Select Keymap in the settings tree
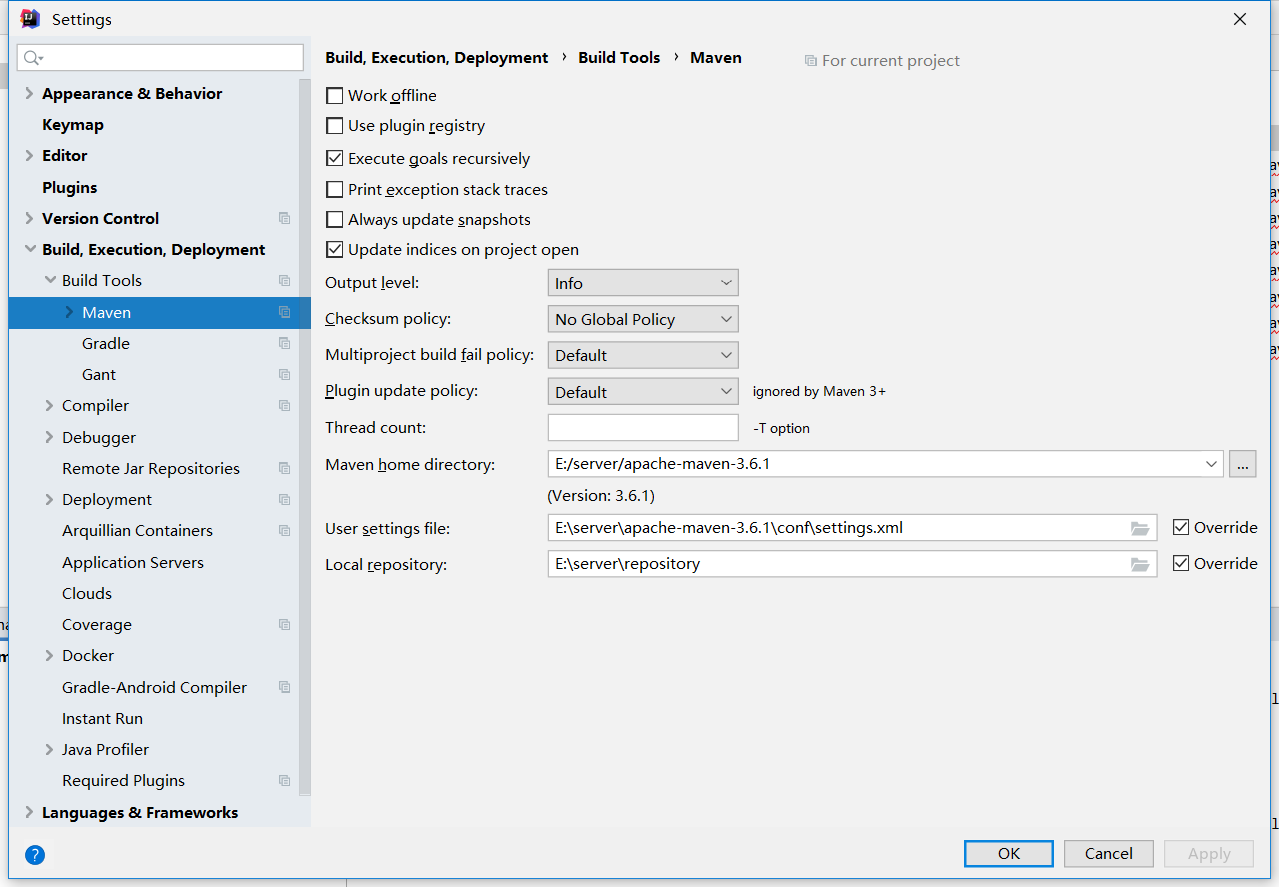Image resolution: width=1279 pixels, height=887 pixels. tap(73, 124)
